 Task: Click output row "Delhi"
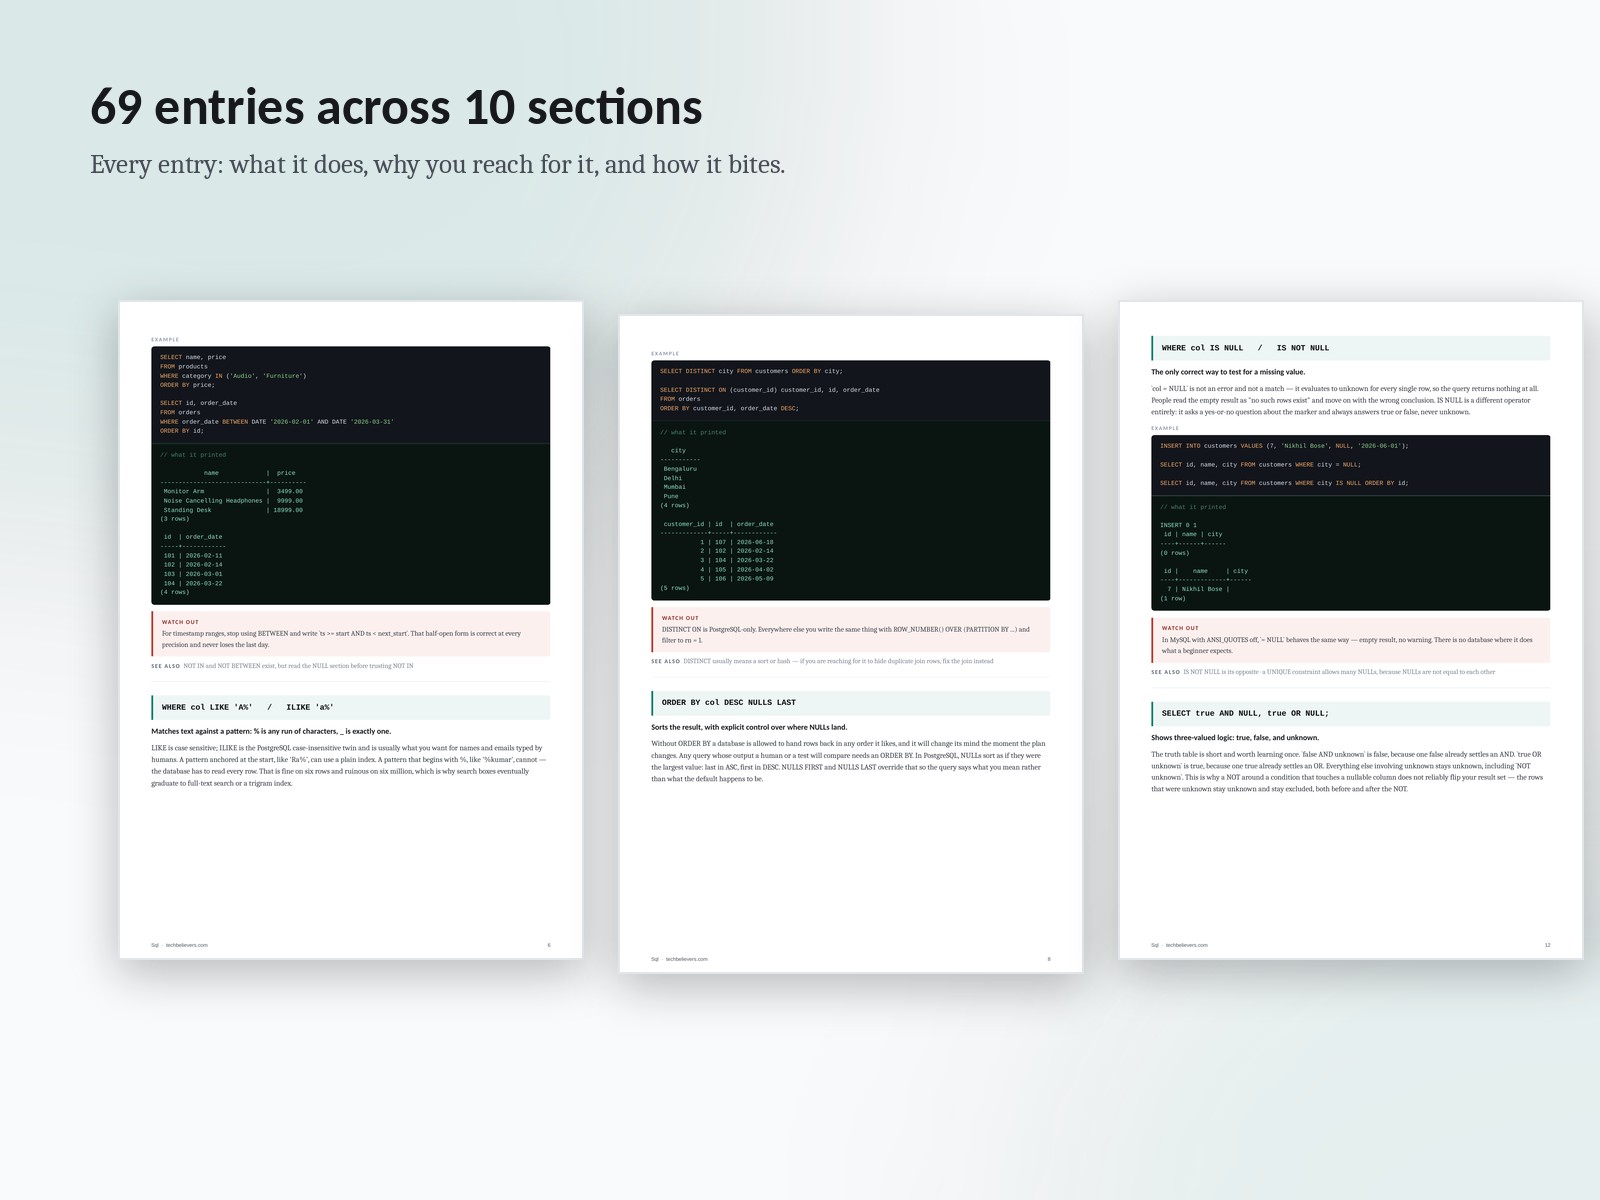(x=672, y=478)
